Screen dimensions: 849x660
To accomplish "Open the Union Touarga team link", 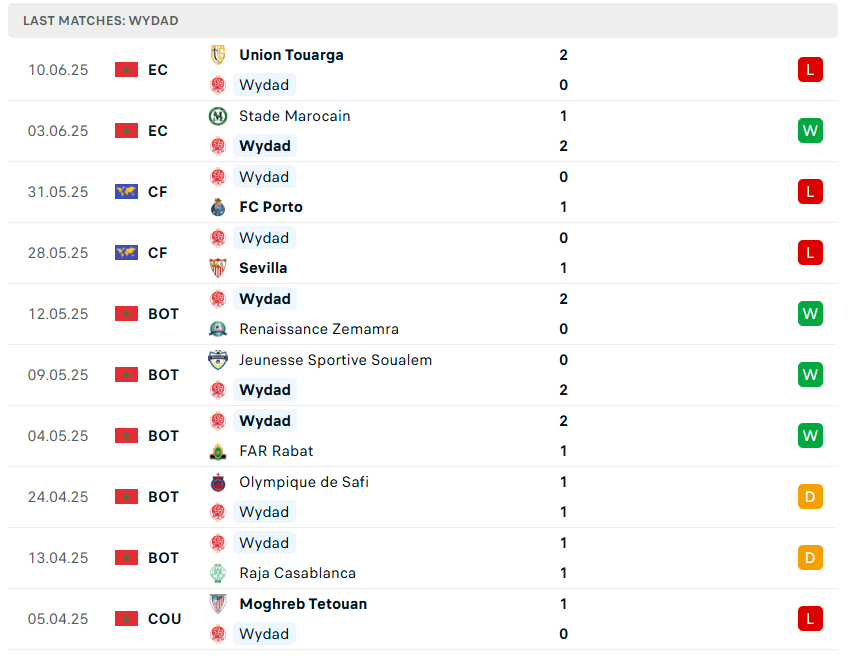I will [291, 55].
